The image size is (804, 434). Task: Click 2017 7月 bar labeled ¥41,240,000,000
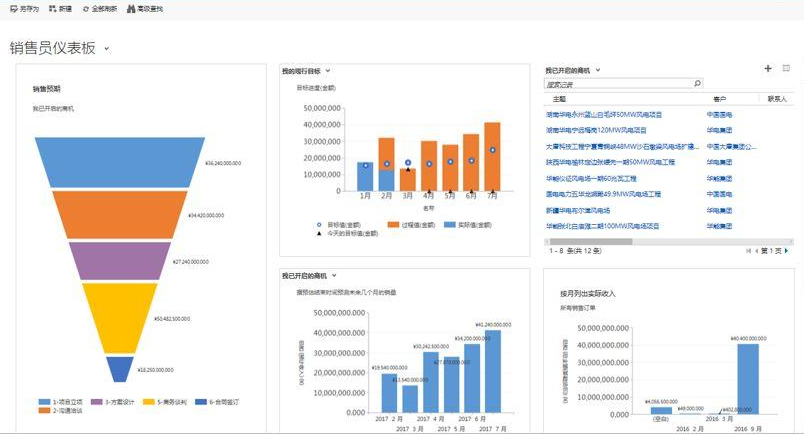point(493,371)
